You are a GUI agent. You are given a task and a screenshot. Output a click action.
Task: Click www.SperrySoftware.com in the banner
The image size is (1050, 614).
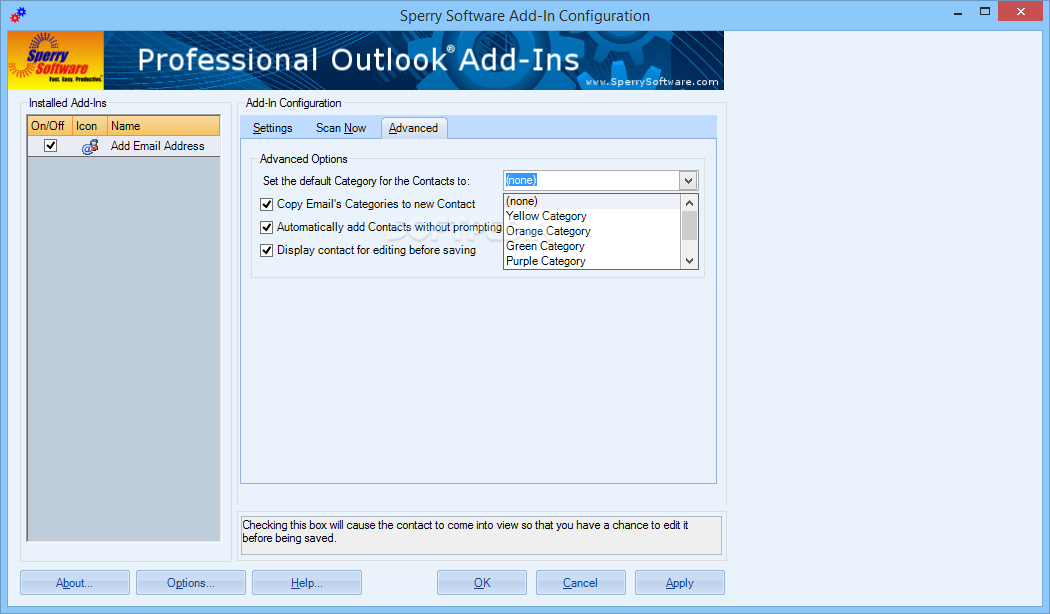[x=652, y=82]
